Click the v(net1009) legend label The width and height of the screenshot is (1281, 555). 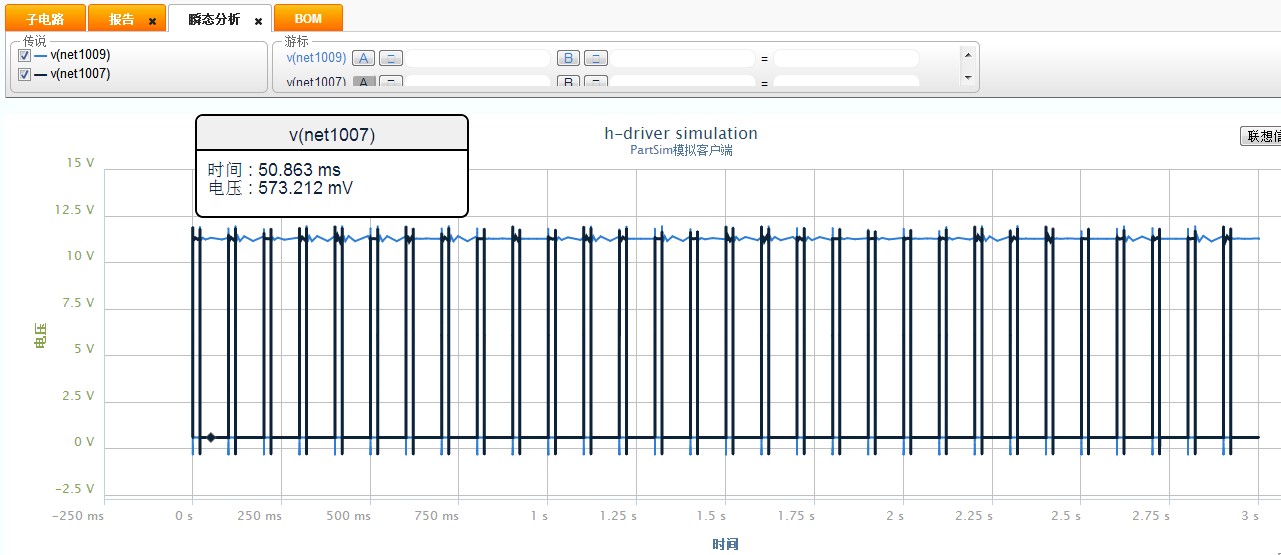click(x=80, y=55)
